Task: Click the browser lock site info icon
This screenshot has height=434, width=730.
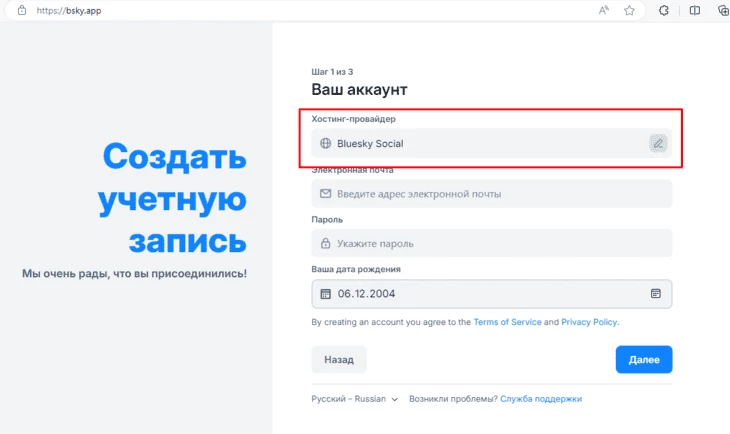Action: pyautogui.click(x=22, y=10)
